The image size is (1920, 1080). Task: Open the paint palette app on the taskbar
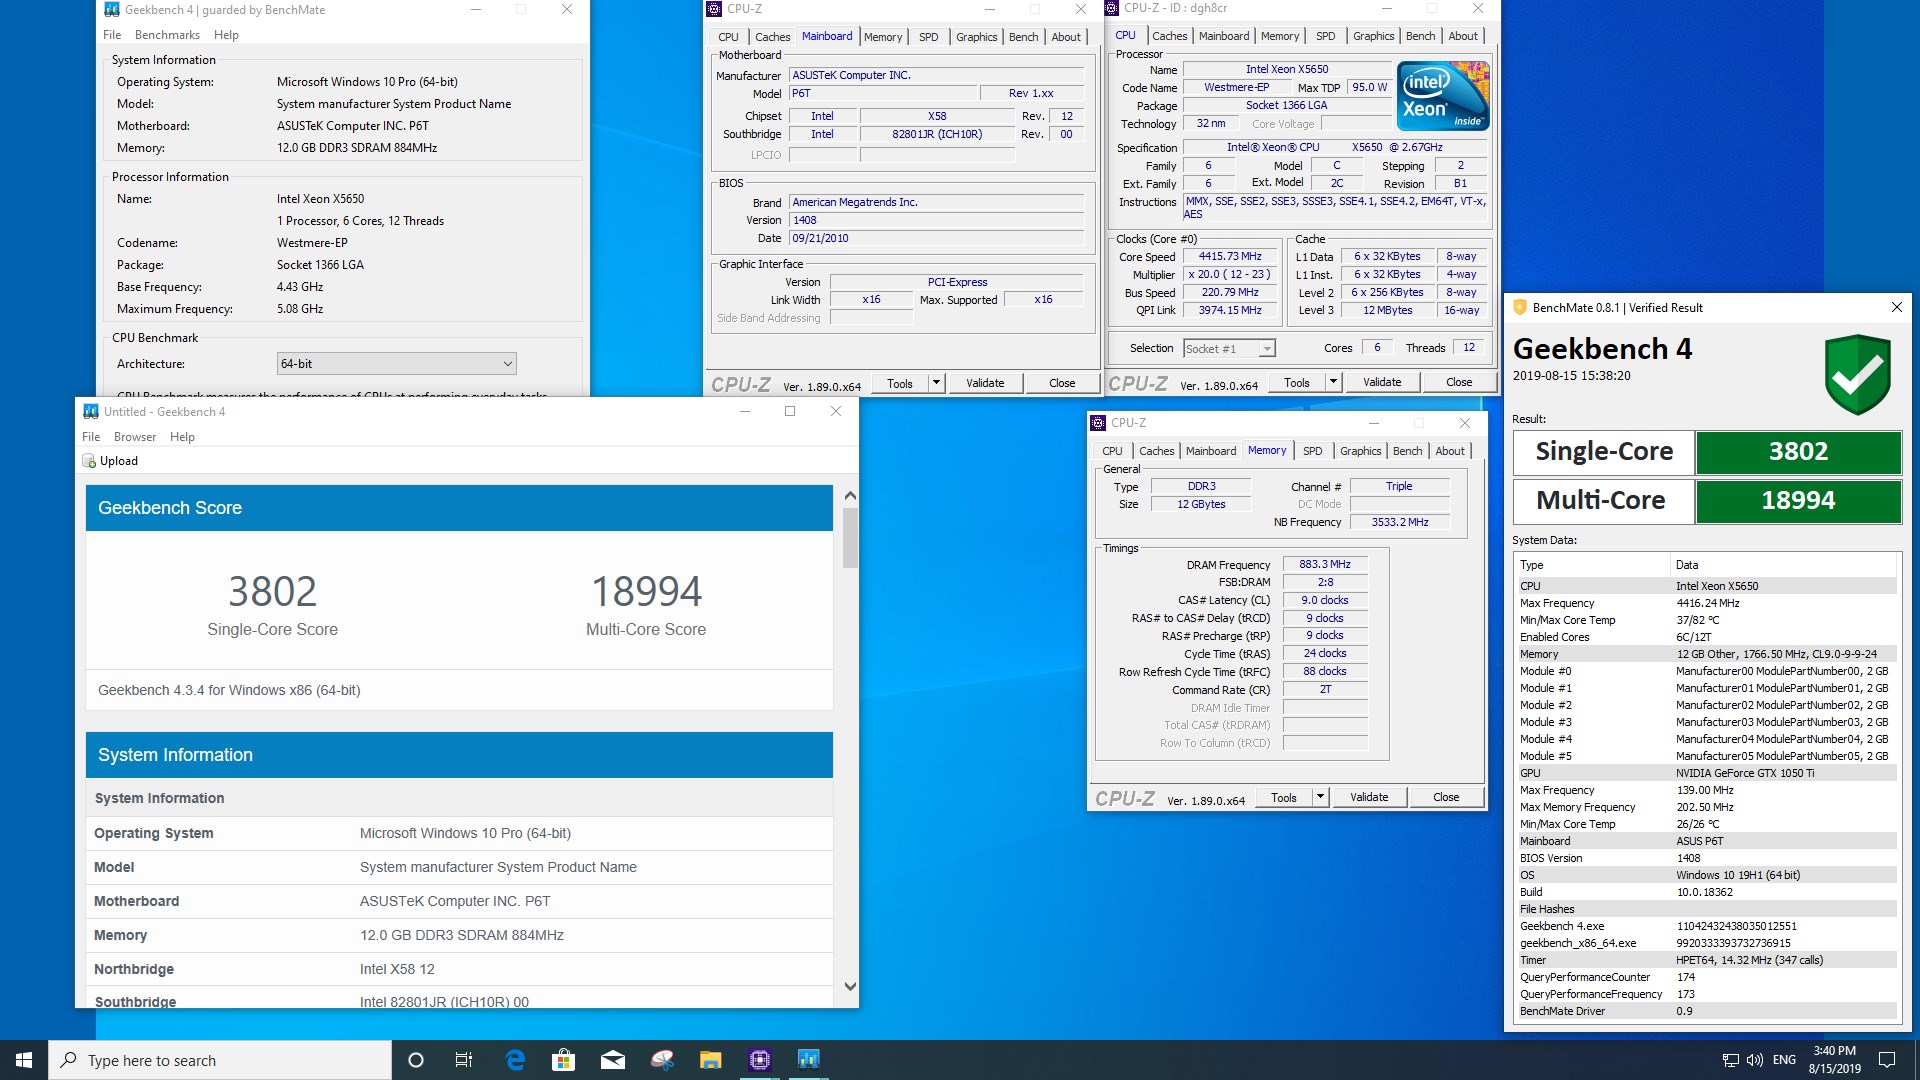pos(662,1060)
